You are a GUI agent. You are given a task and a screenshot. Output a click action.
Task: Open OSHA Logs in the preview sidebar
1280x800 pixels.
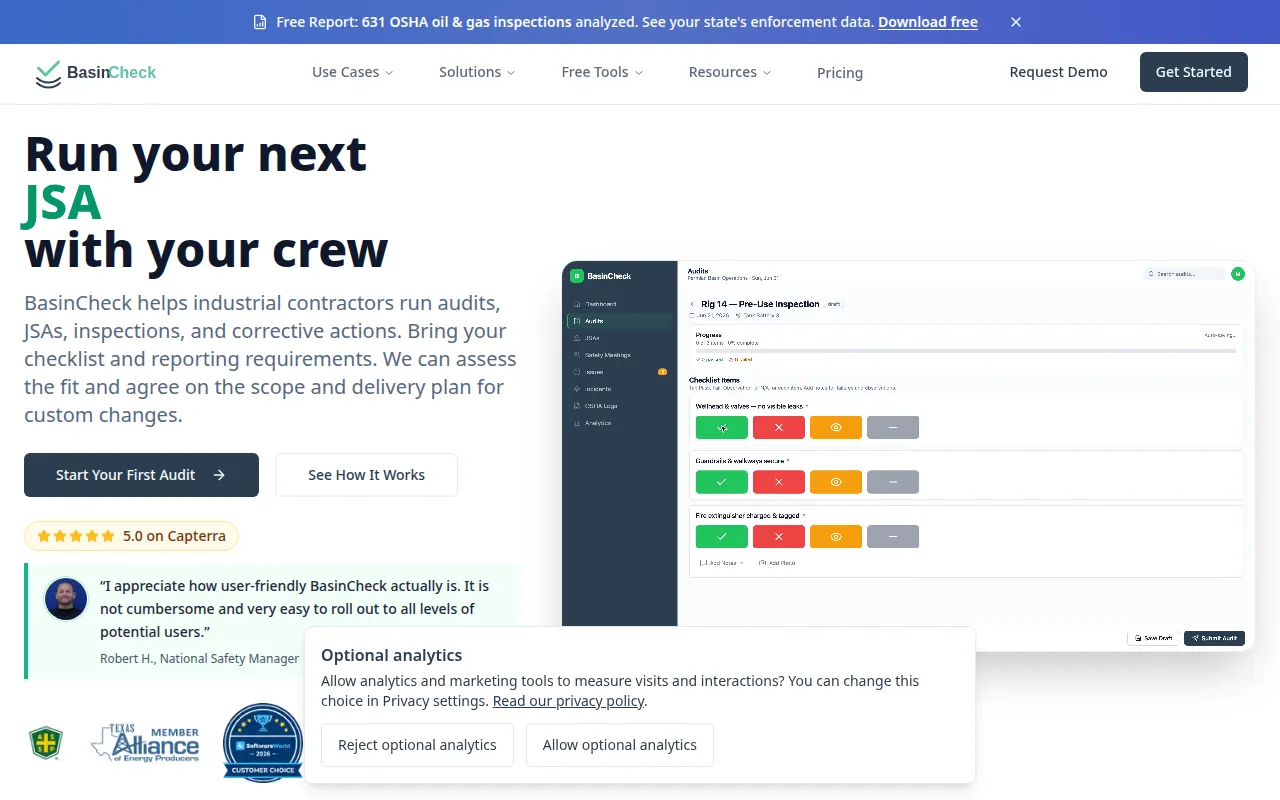[619, 406]
